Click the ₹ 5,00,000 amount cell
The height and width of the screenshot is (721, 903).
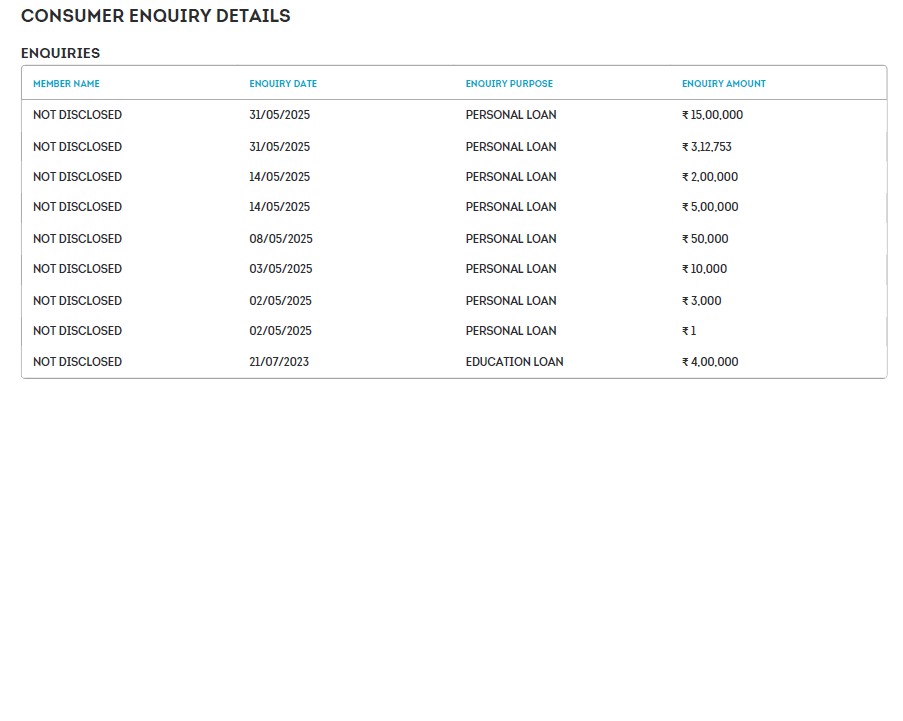tap(710, 207)
